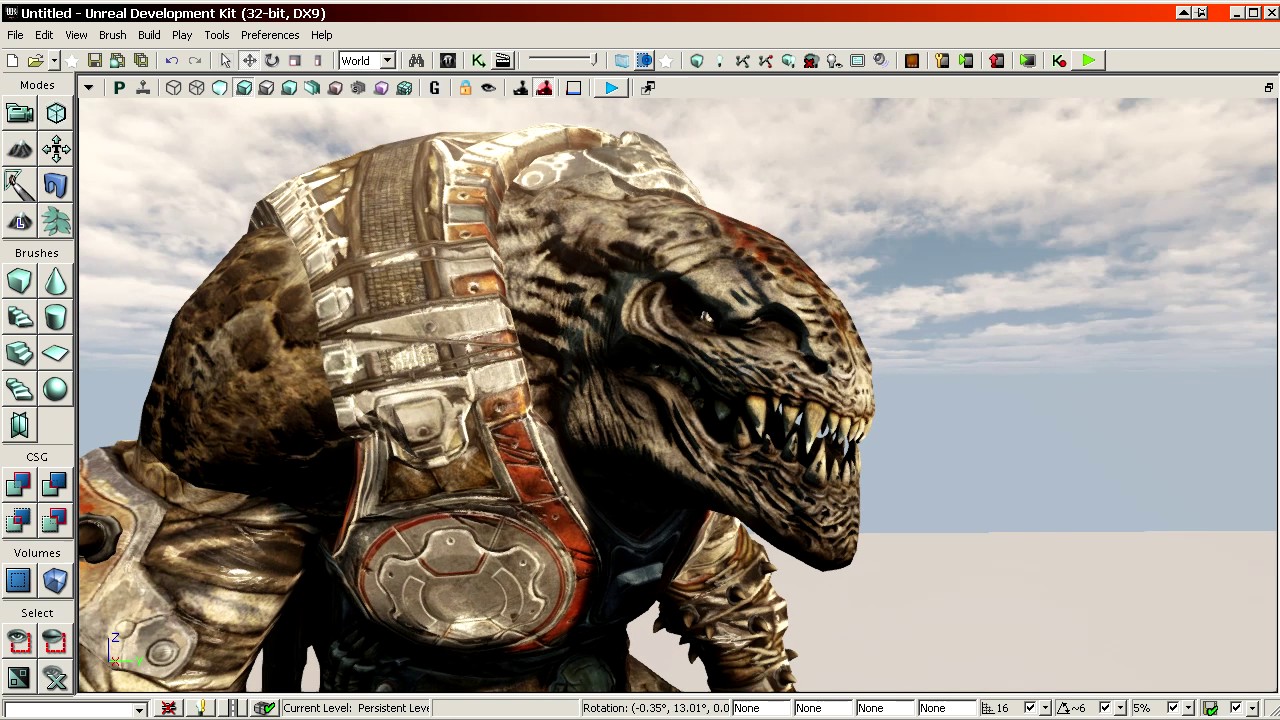Toggle rotation grid snapping checkbox
Screen dimensions: 1280x720
tap(1105, 708)
